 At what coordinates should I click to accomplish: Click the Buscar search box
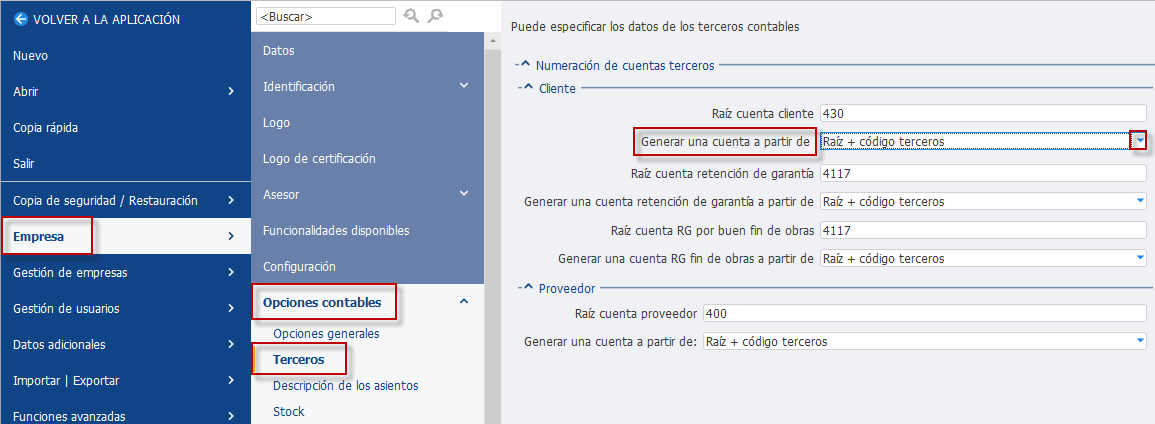coord(326,16)
